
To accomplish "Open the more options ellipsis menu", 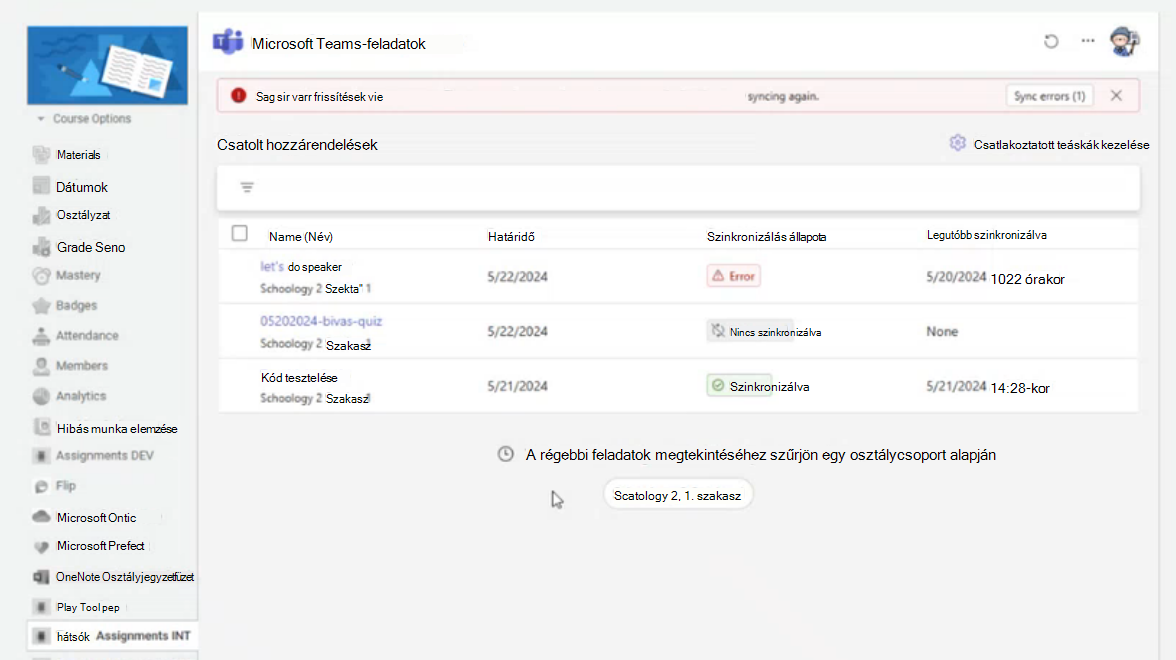I will pos(1088,40).
